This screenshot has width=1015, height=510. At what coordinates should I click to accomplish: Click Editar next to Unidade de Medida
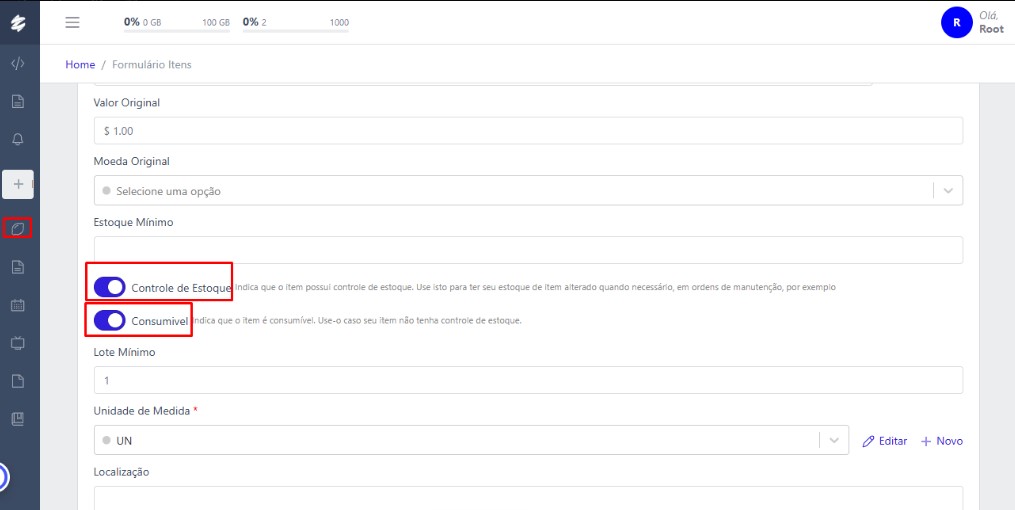tap(885, 441)
